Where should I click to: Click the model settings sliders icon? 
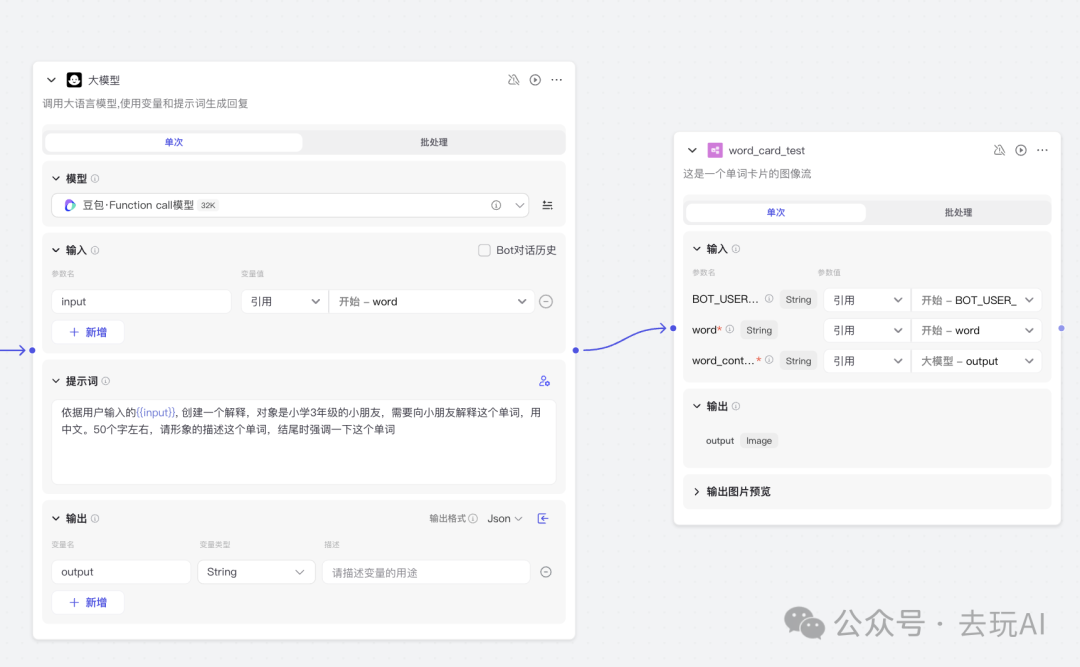click(x=547, y=205)
